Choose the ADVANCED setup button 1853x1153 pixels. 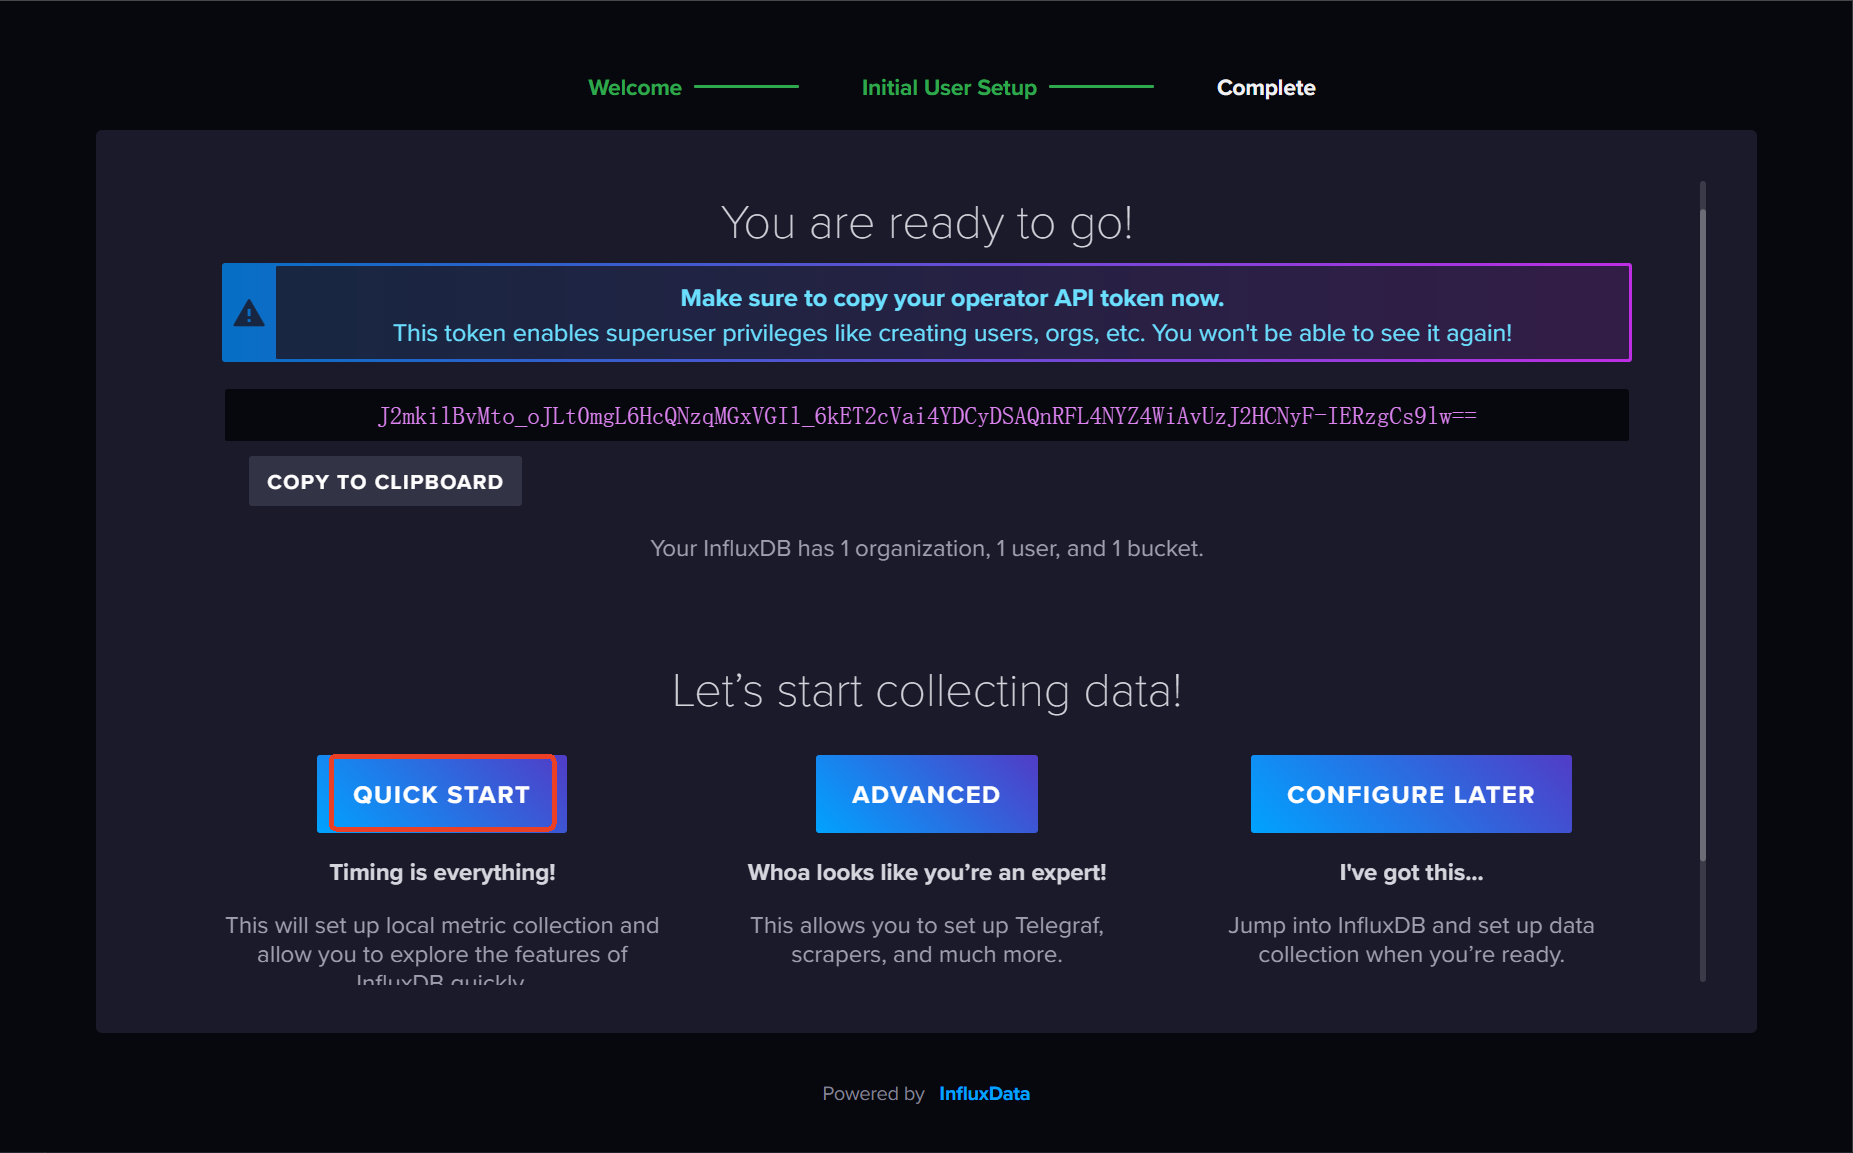coord(926,794)
